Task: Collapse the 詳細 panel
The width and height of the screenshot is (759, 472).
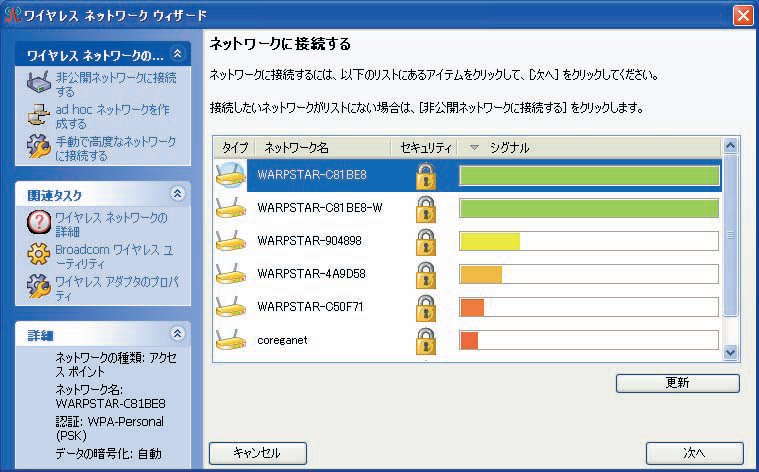Action: 178,334
